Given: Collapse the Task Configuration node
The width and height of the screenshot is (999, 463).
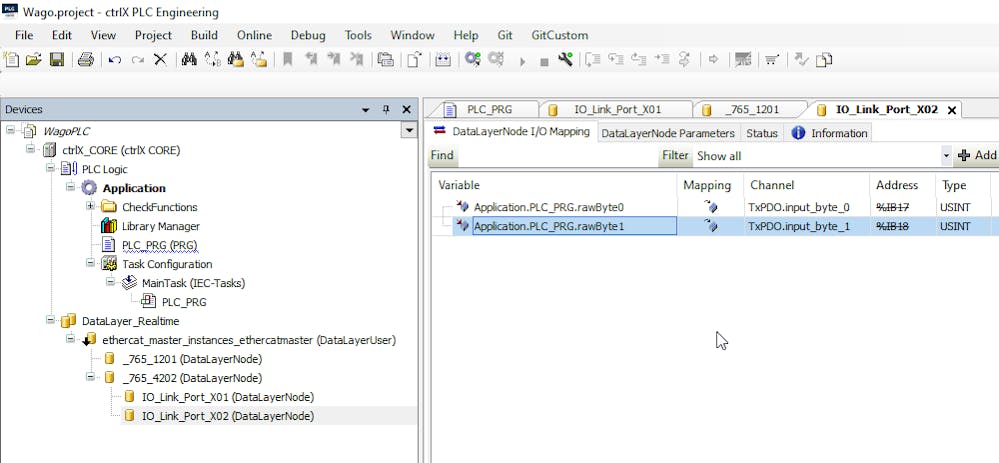Looking at the screenshot, I should click(x=90, y=263).
